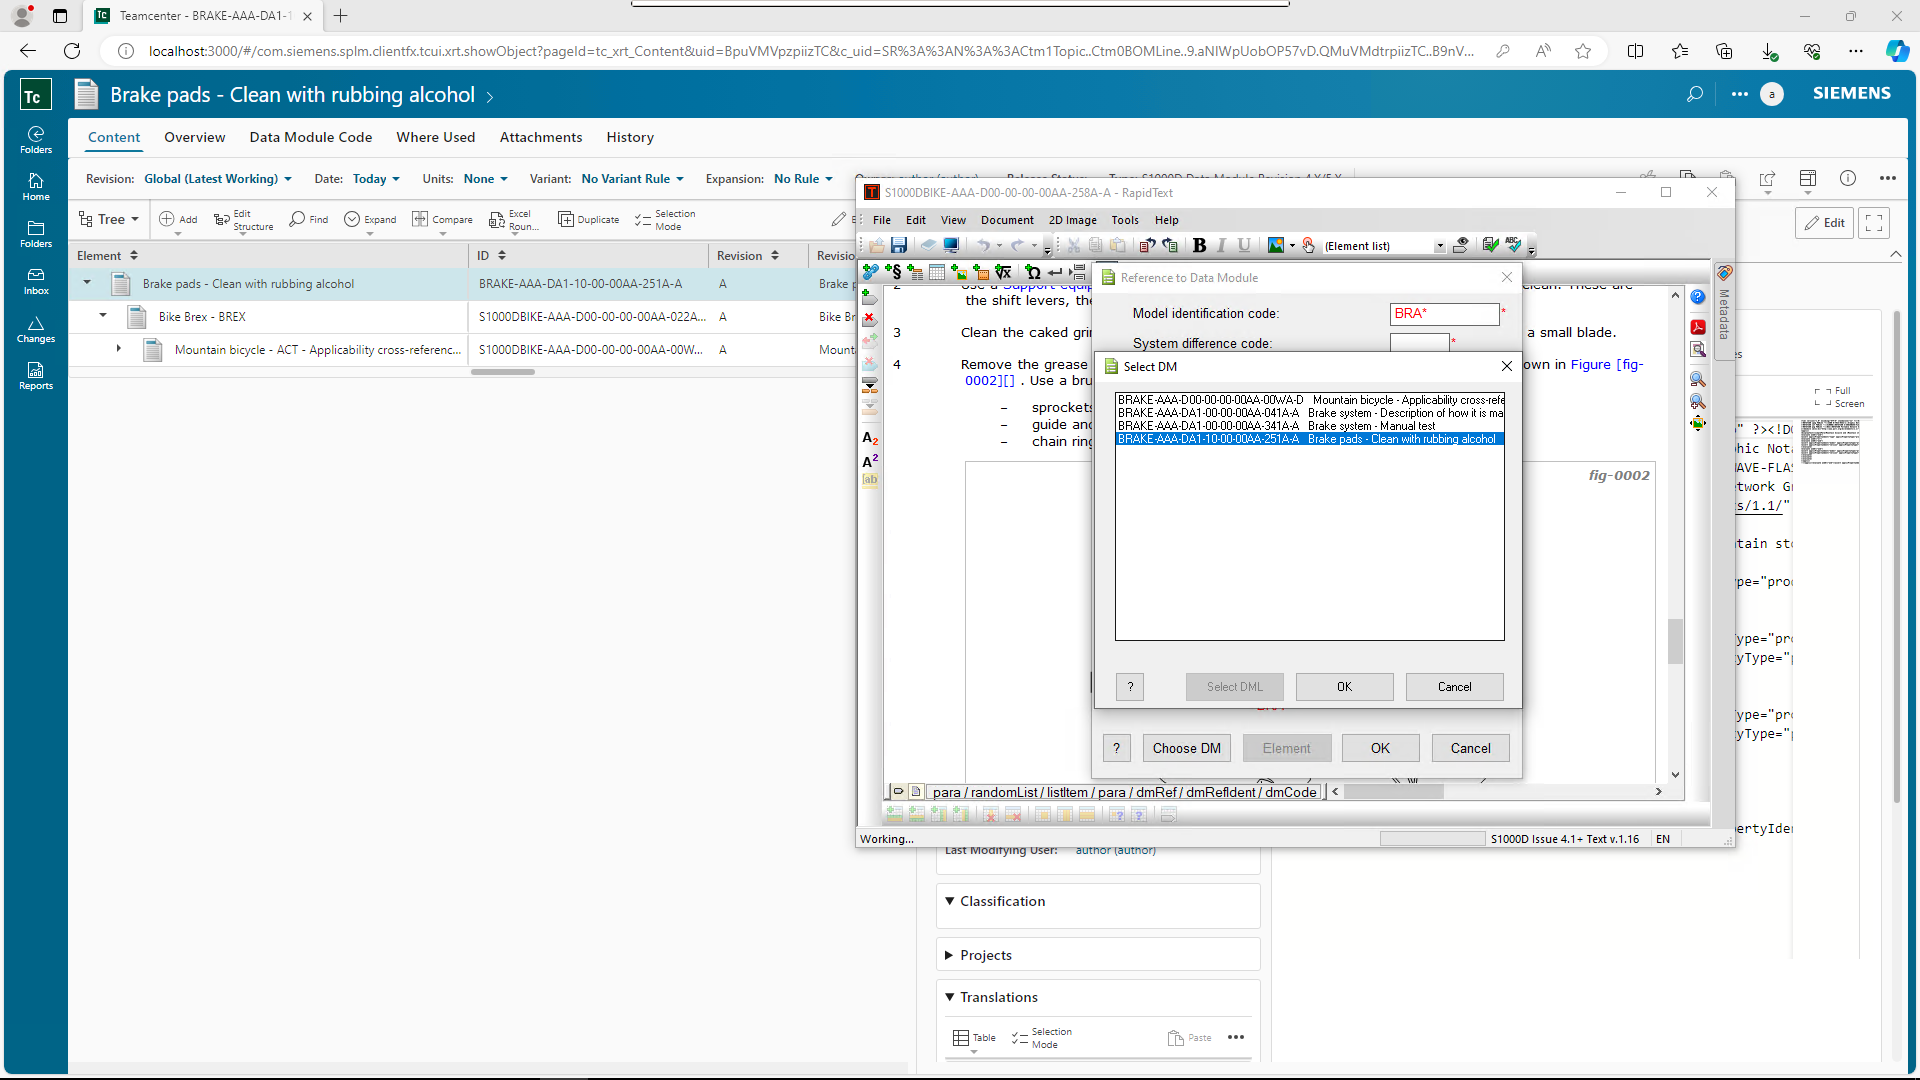Screen dimensions: 1920x1080
Task: Toggle Selection Mode in the structure toolbar
Action: (x=666, y=220)
